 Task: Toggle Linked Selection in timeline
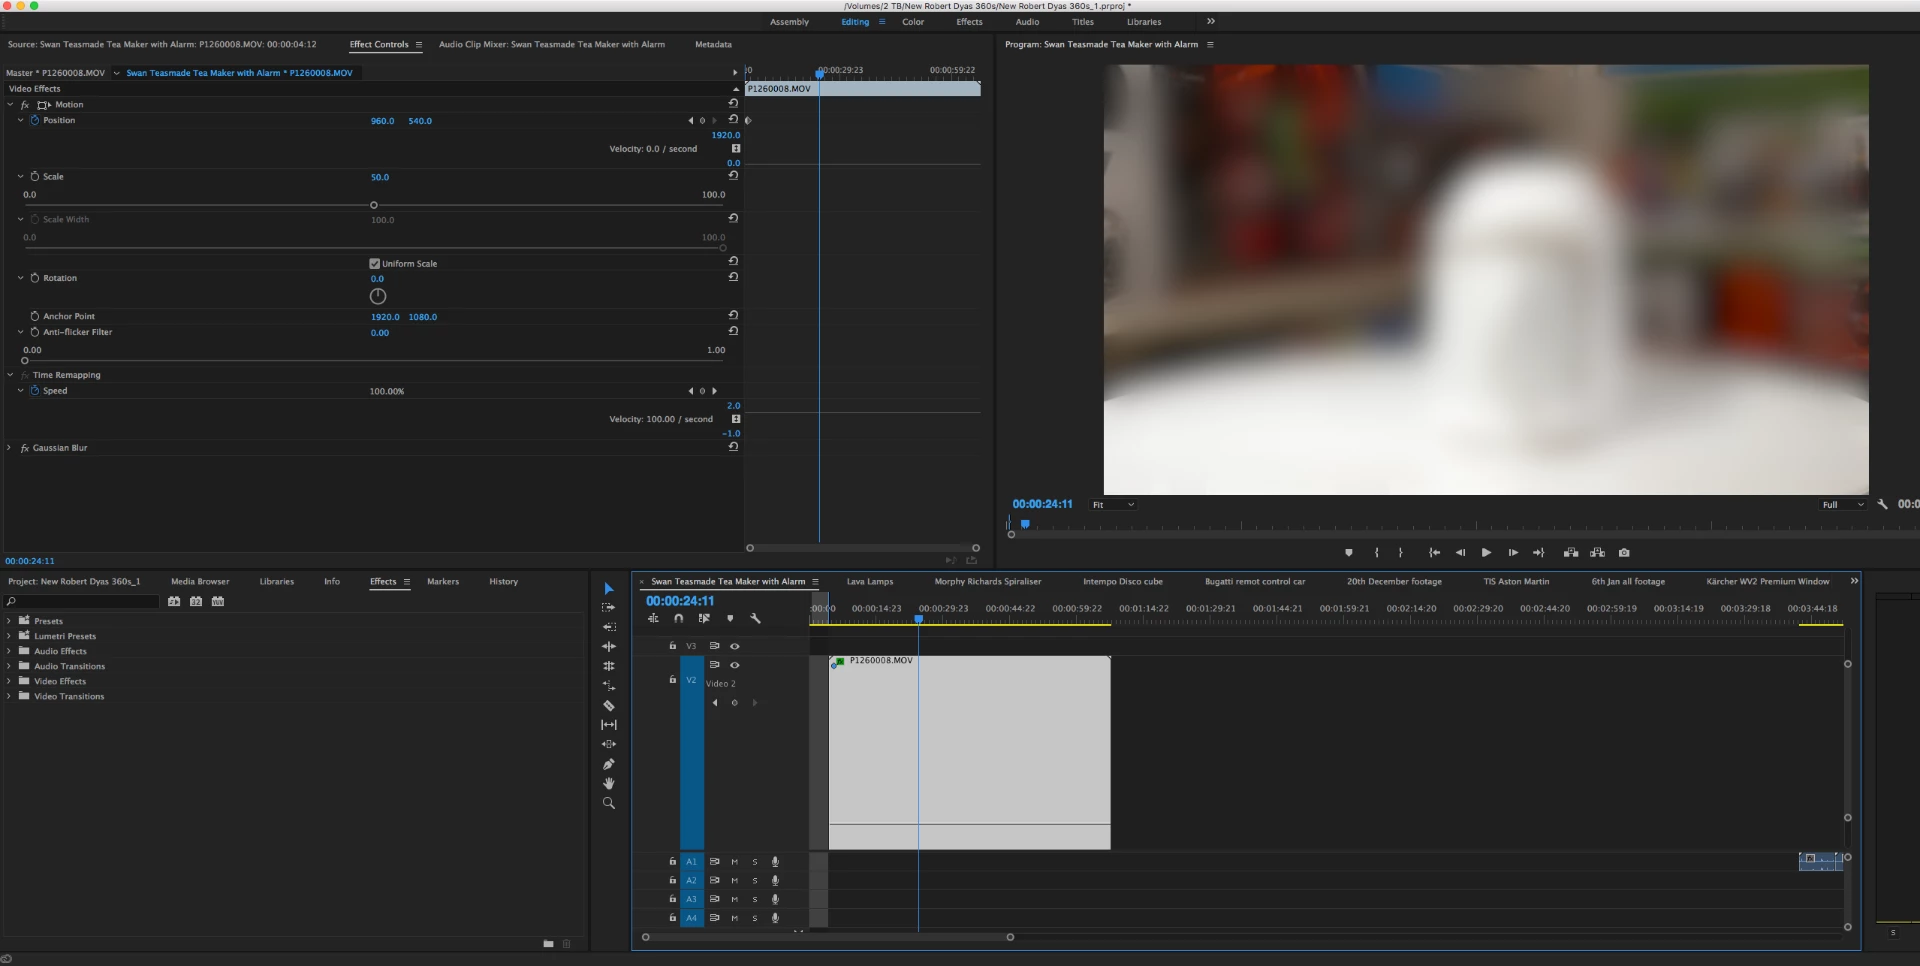(x=704, y=619)
